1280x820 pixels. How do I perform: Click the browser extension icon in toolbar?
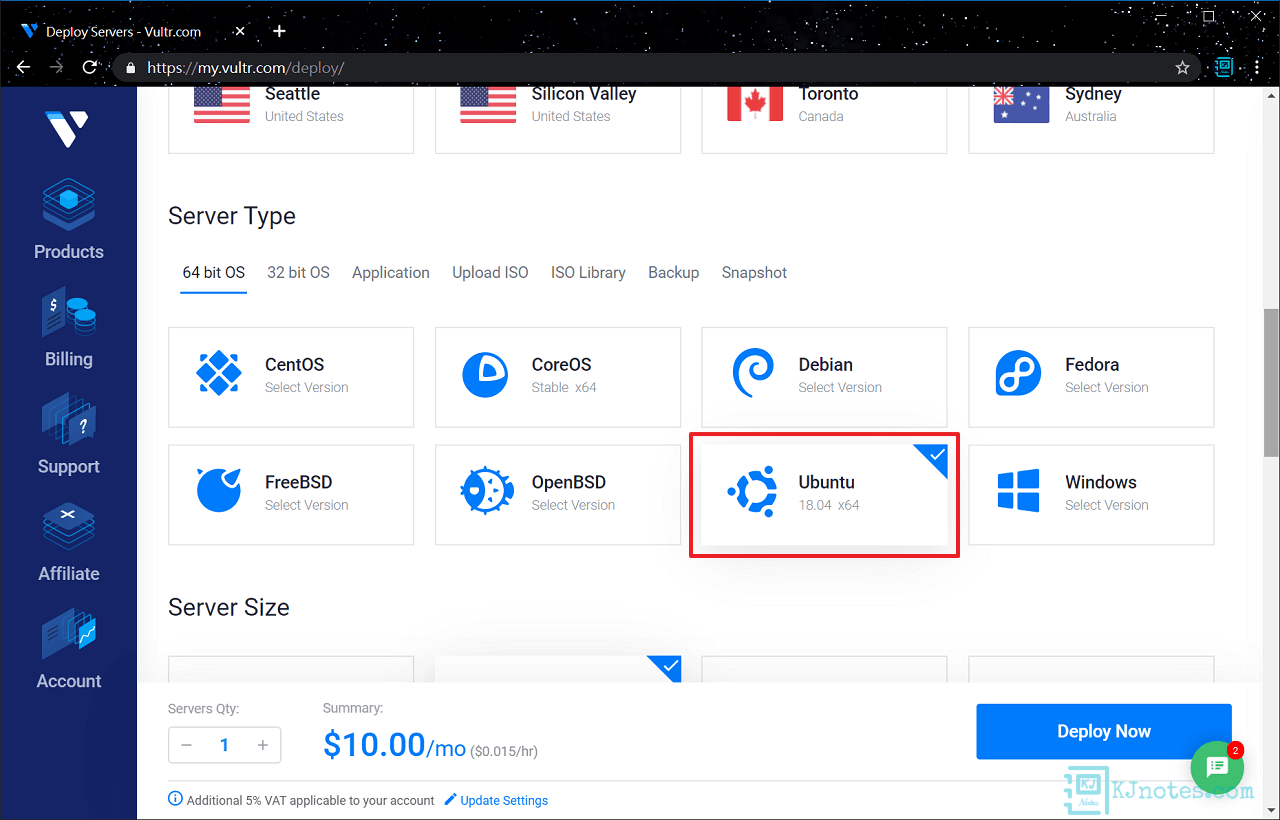pyautogui.click(x=1224, y=67)
